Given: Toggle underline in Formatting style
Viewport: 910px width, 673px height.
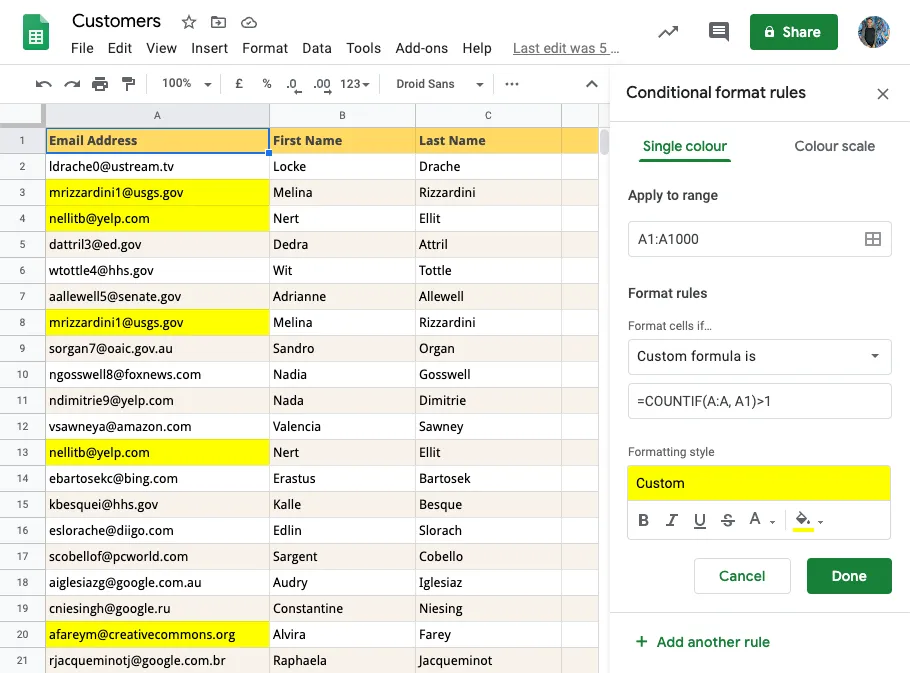Looking at the screenshot, I should pos(699,520).
